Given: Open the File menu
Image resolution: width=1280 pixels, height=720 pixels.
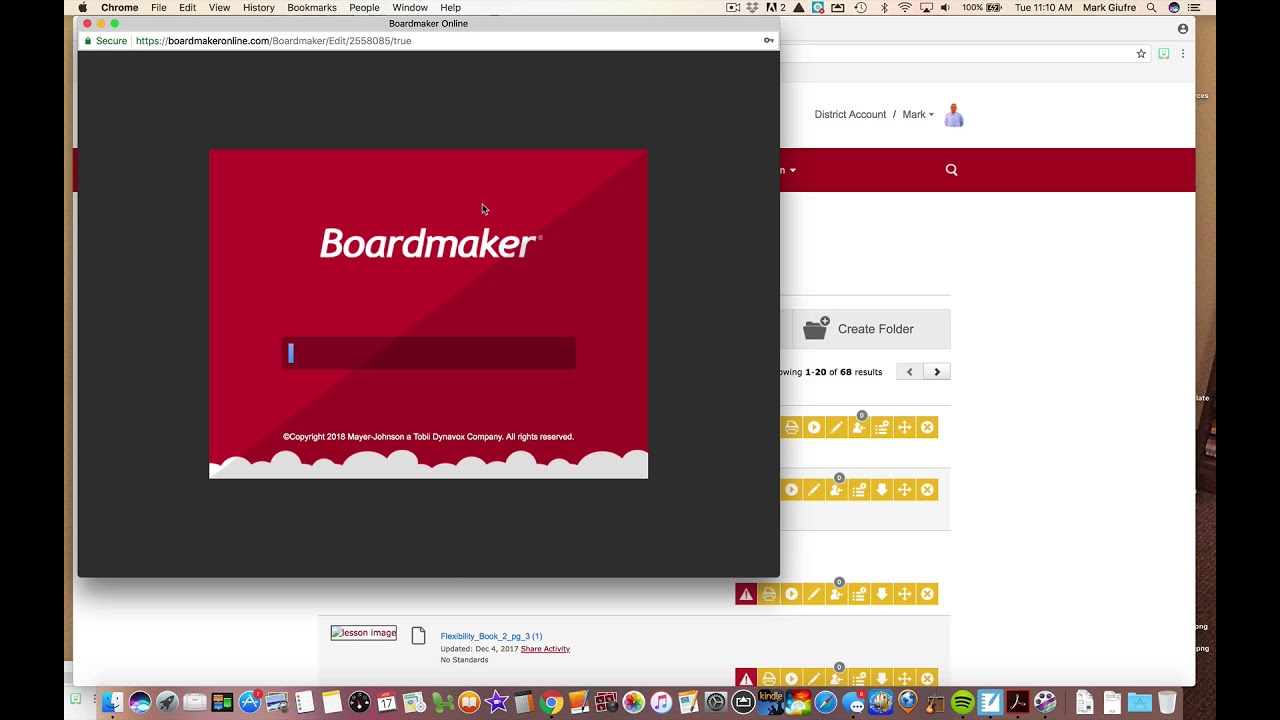Looking at the screenshot, I should tap(158, 8).
